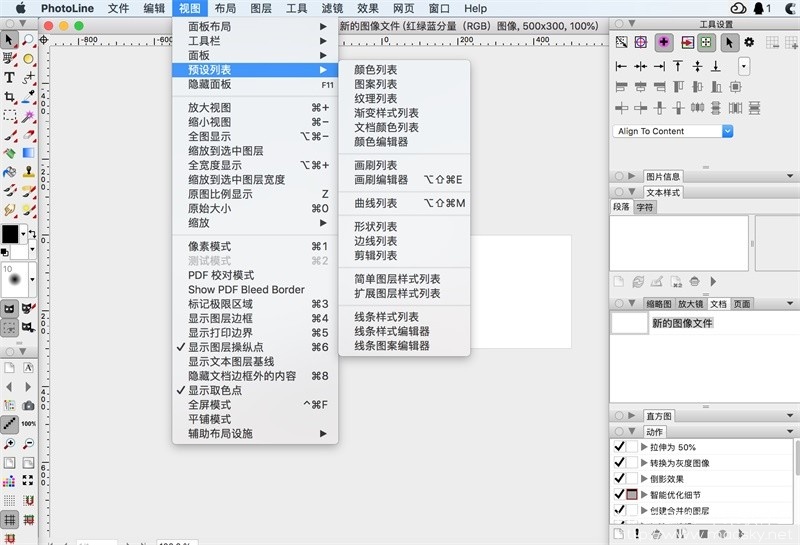
Task: Select the magnifier zoom tool
Action: click(29, 40)
